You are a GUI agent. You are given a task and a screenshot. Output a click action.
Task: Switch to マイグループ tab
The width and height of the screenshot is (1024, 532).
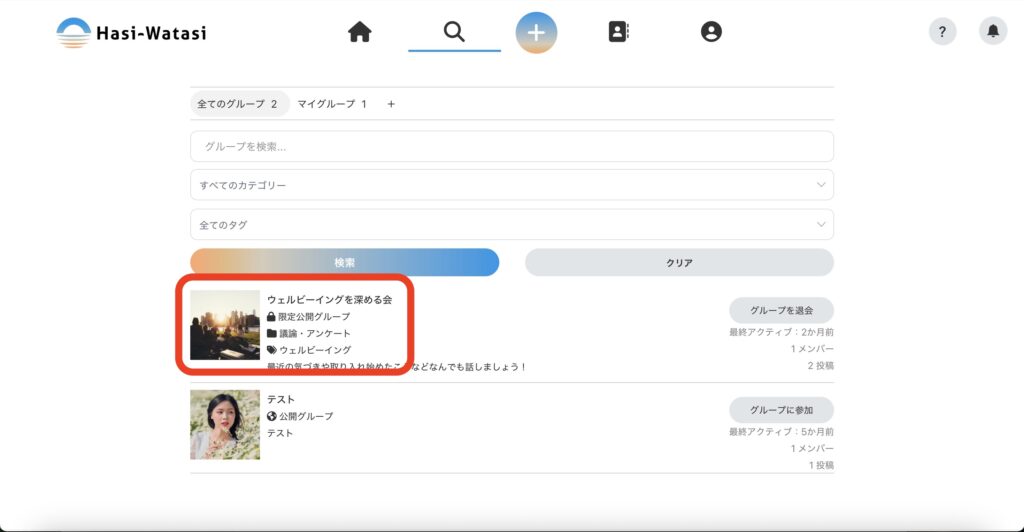click(332, 104)
